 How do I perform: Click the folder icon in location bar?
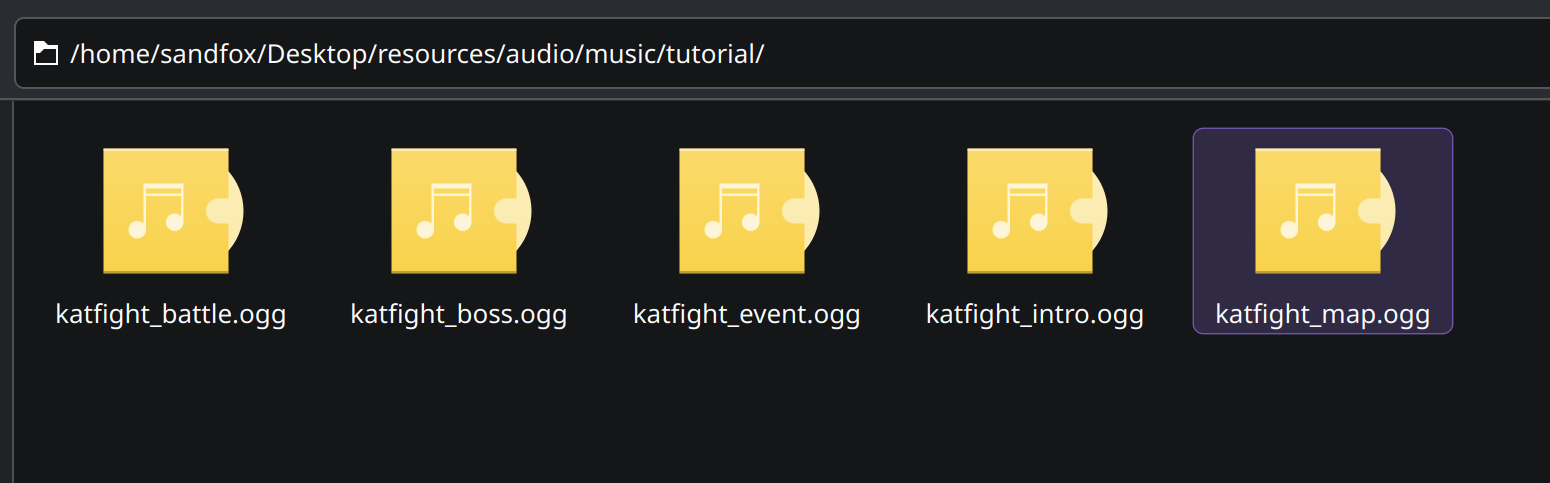46,54
